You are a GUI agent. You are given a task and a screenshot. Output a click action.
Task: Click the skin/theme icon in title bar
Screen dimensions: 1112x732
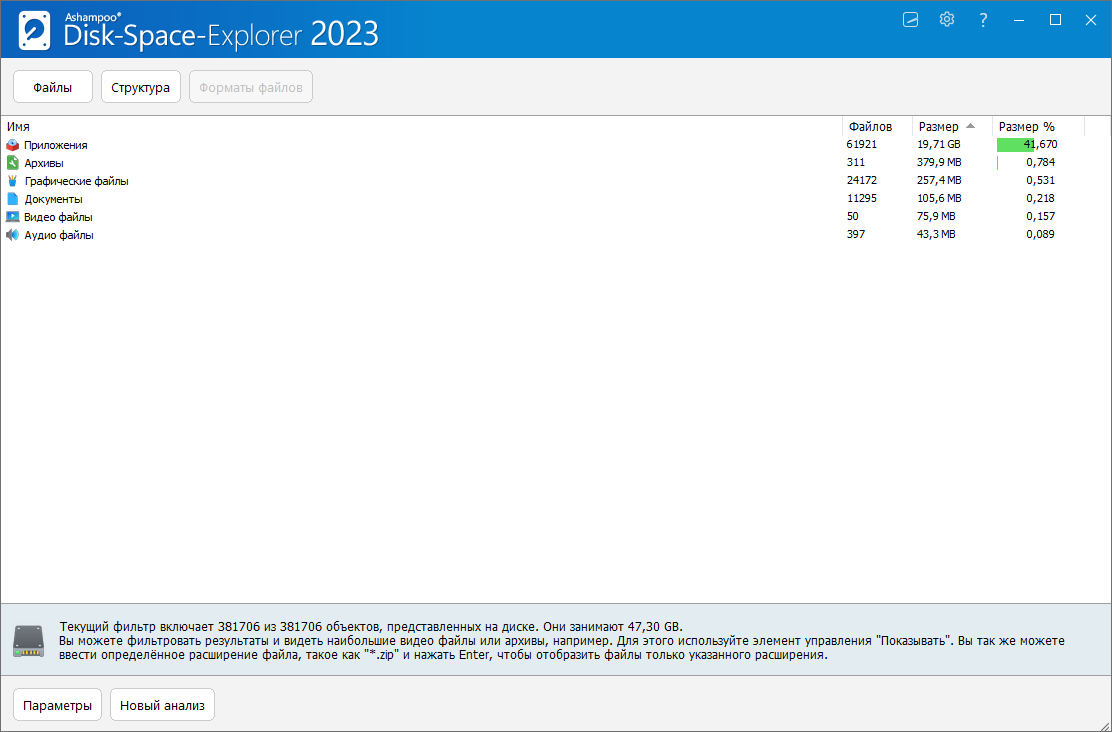click(911, 19)
